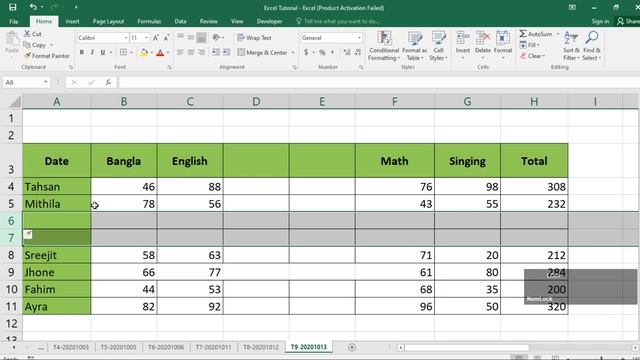
Task: Click the Clear eraser button
Action: [x=532, y=56]
